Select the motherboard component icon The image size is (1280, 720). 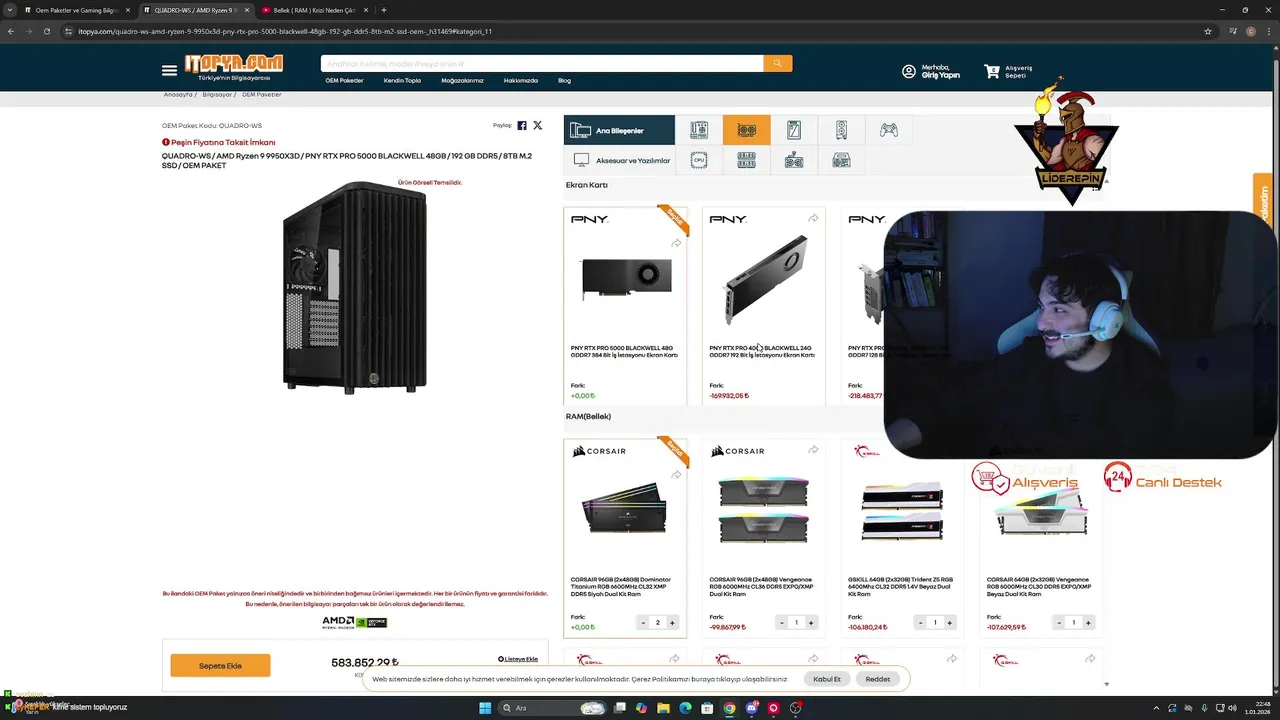[699, 130]
